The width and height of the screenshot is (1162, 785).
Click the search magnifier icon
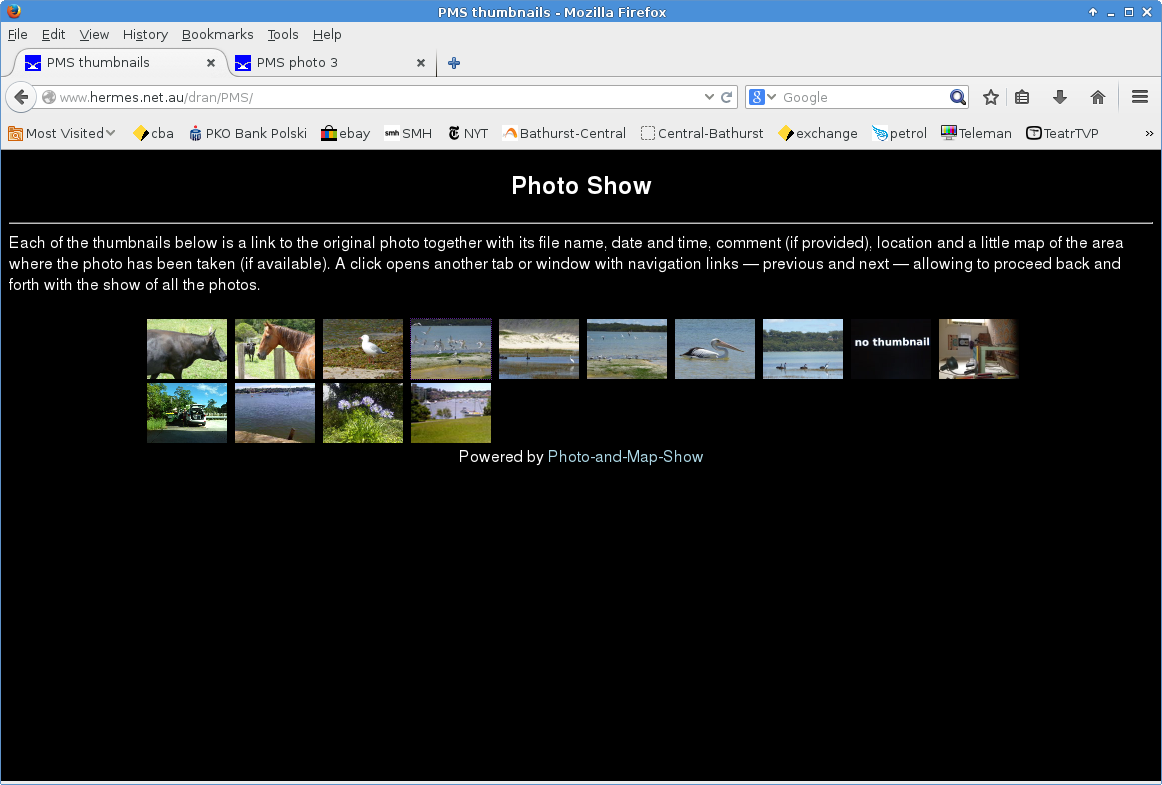click(957, 97)
